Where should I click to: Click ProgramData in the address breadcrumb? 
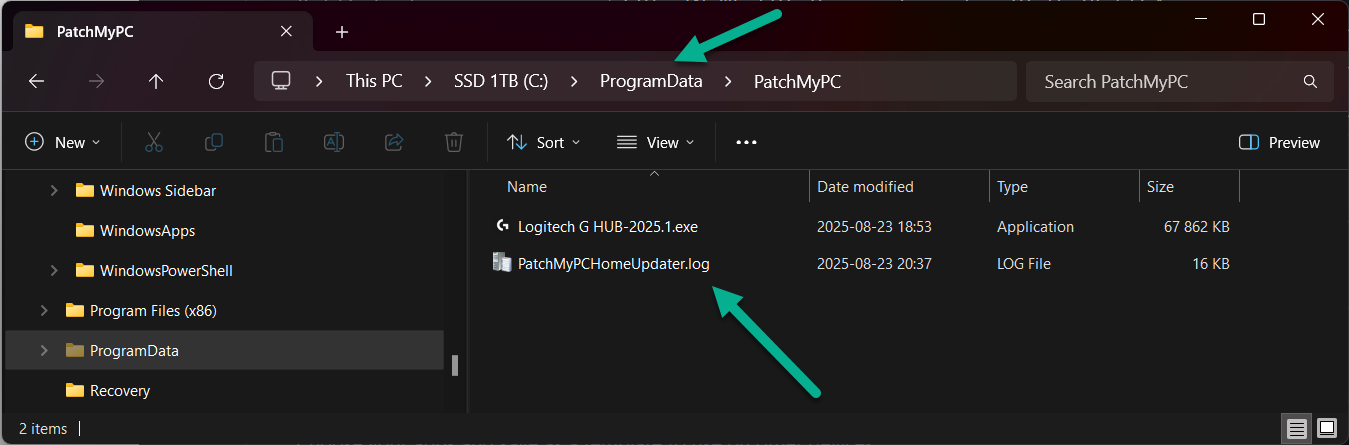(x=651, y=82)
